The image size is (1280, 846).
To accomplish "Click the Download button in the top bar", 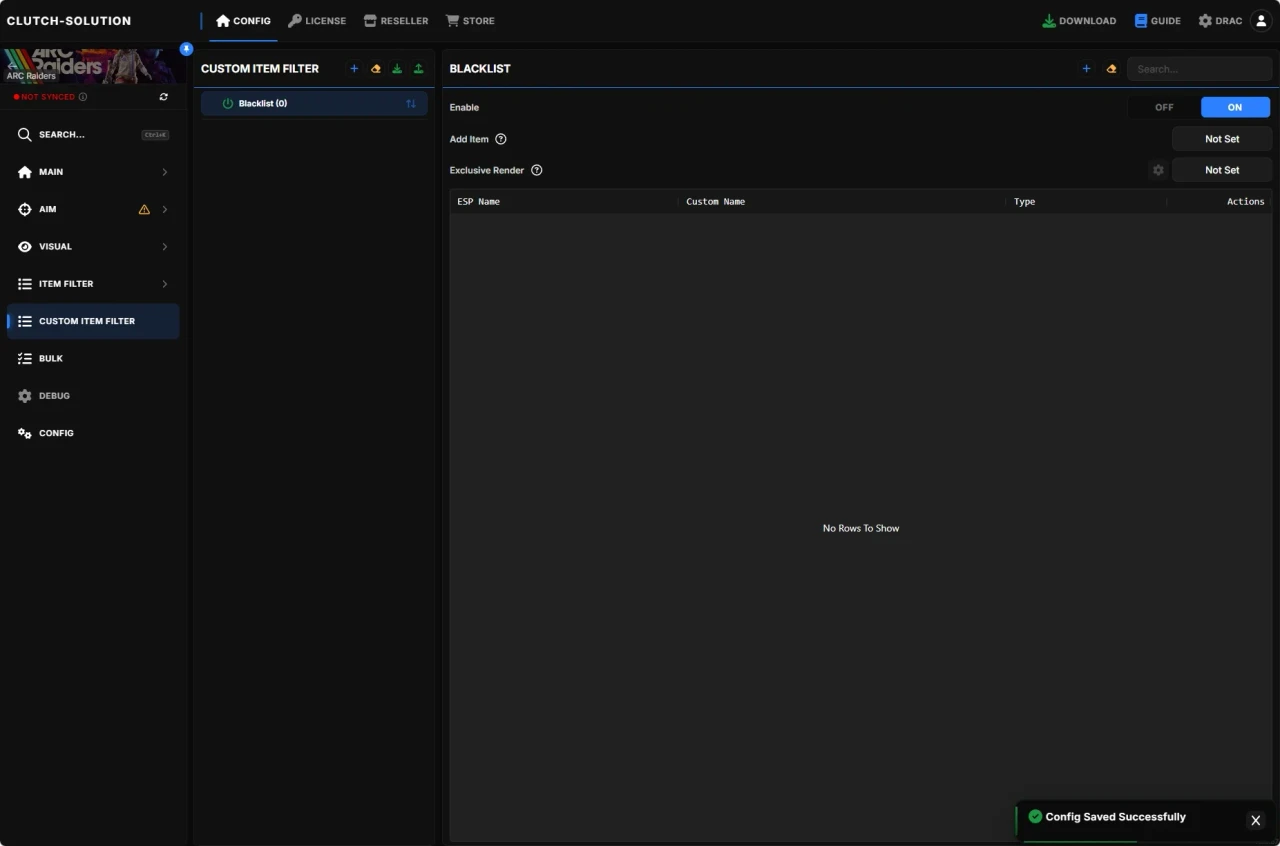I will (x=1079, y=21).
